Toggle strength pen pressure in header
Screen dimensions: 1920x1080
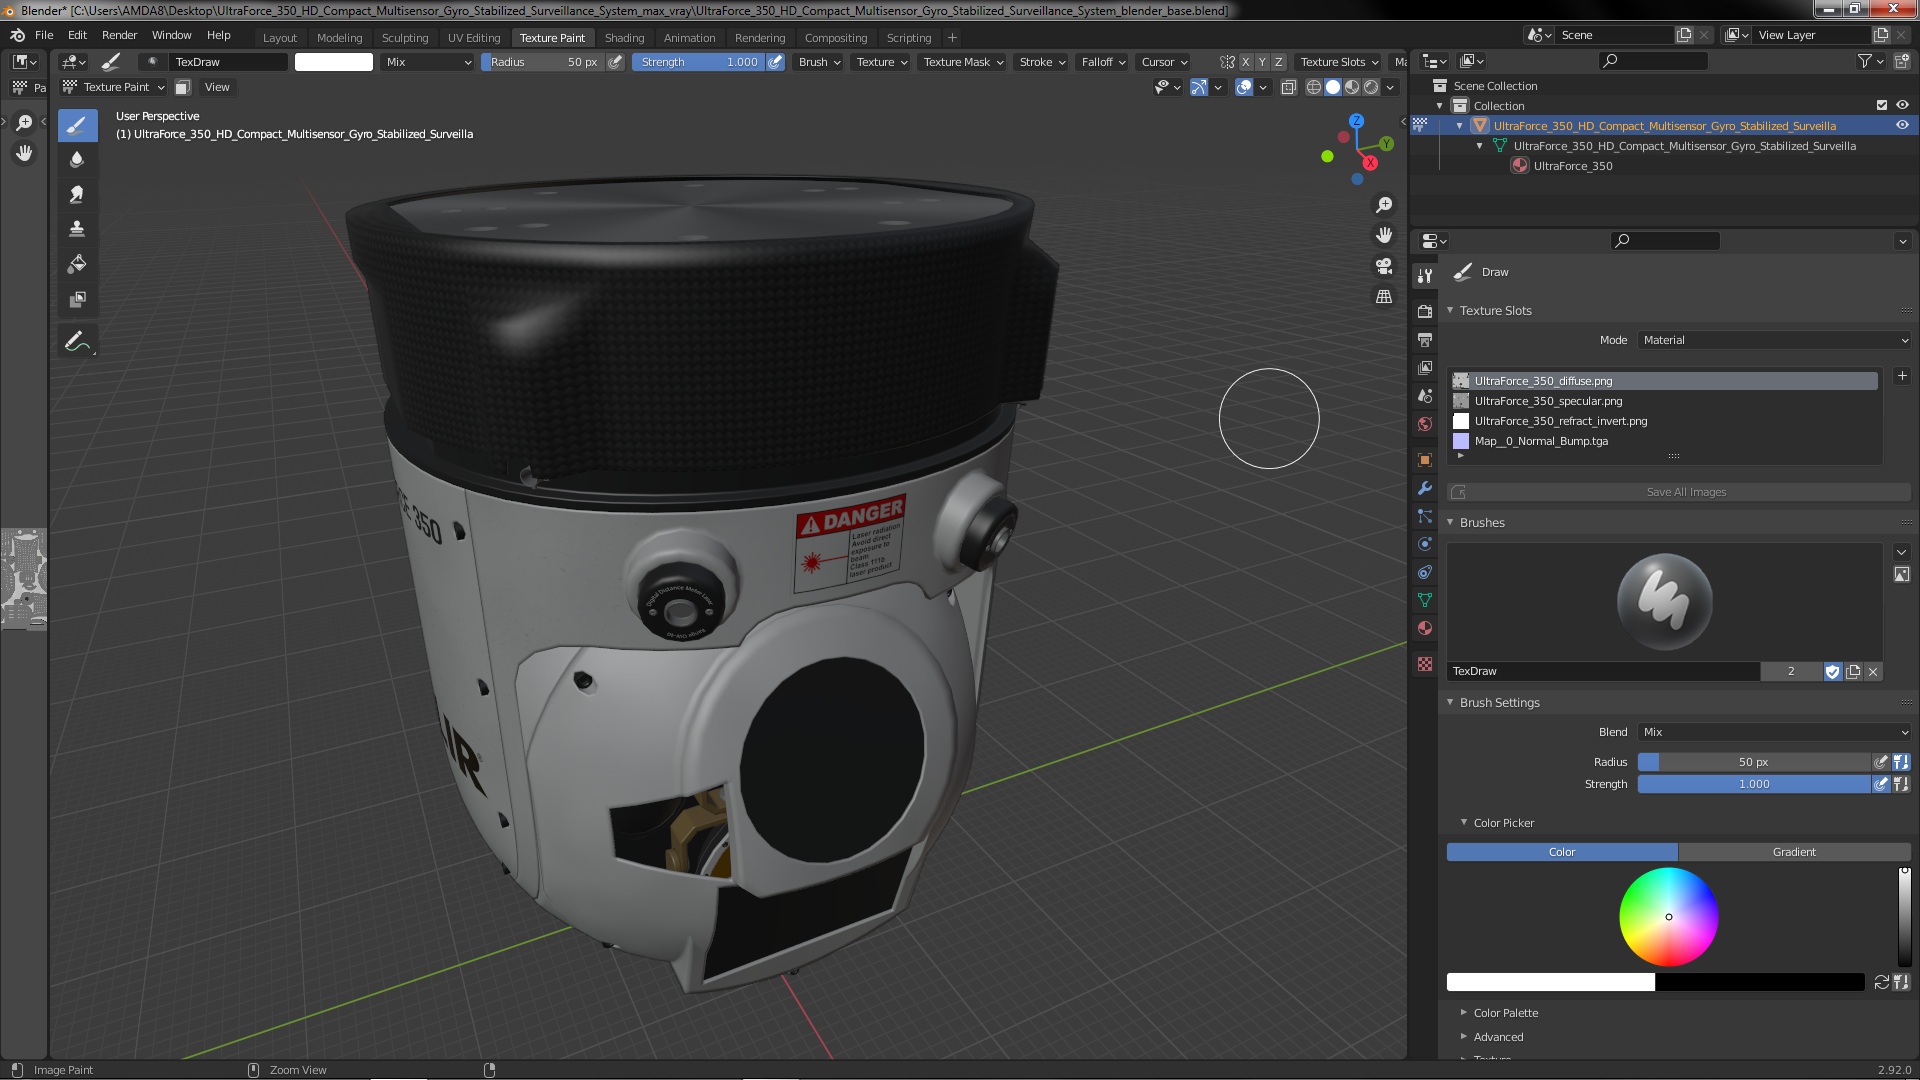pyautogui.click(x=775, y=62)
